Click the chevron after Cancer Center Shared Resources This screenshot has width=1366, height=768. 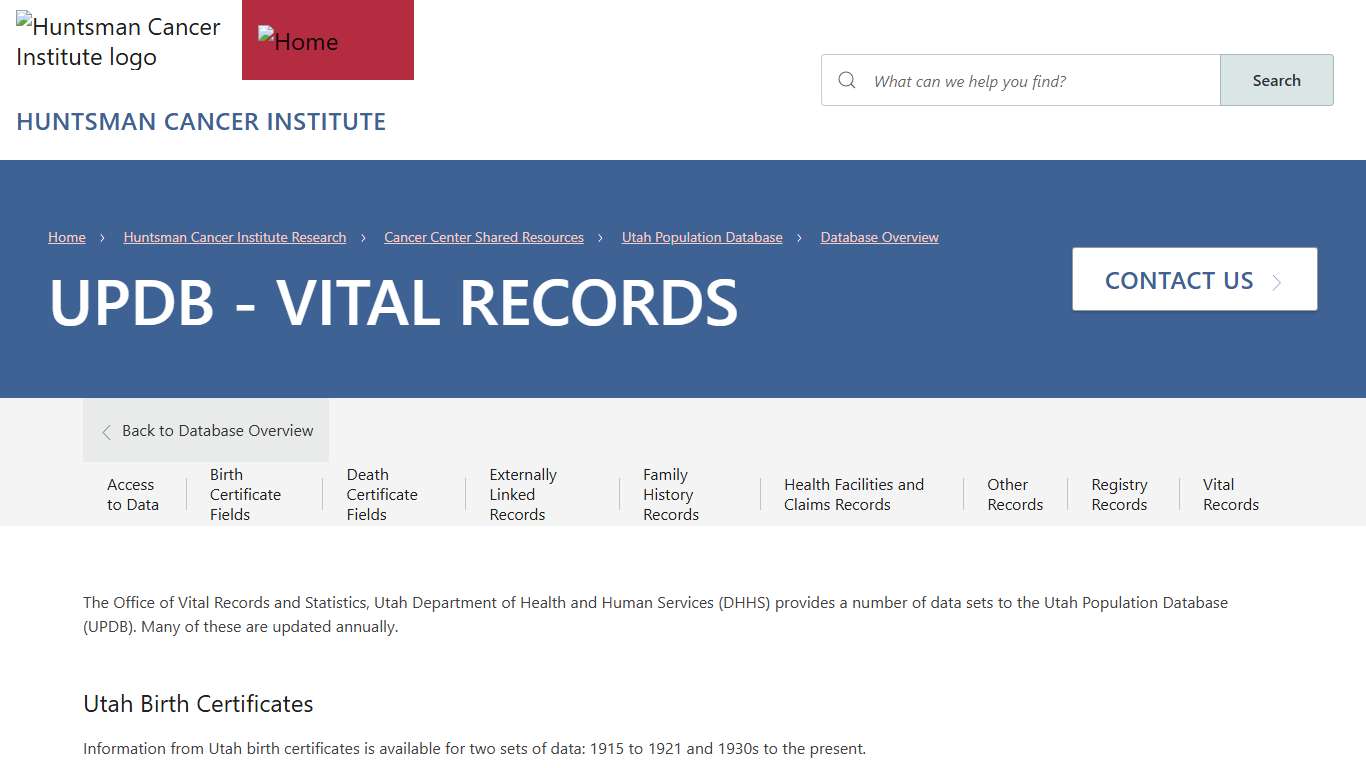pos(600,237)
